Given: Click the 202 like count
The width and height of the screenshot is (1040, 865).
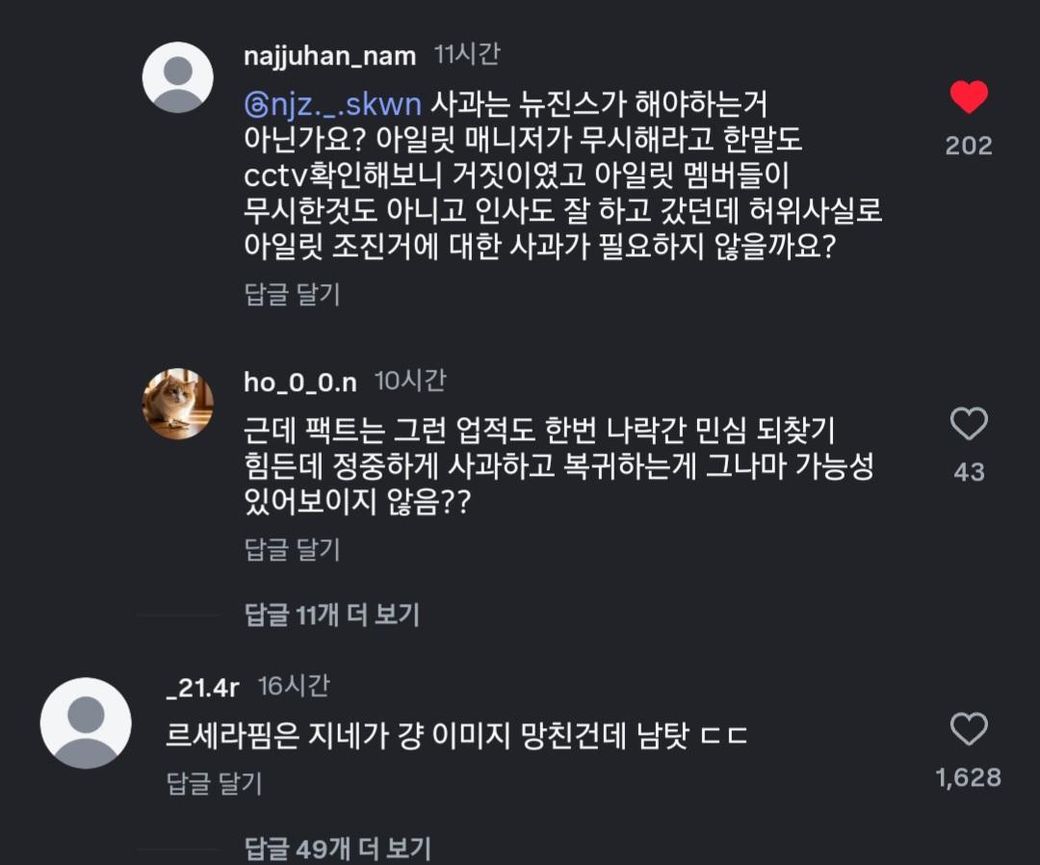Looking at the screenshot, I should pos(968,146).
